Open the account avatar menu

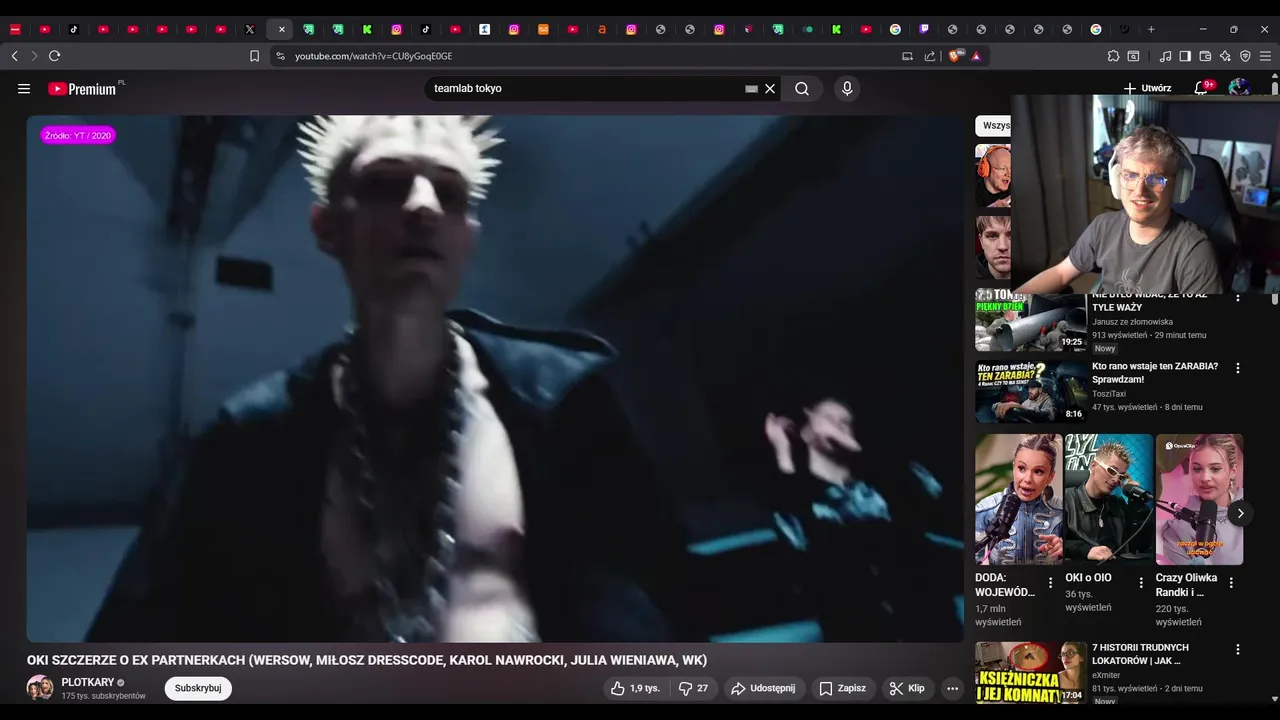point(1239,88)
